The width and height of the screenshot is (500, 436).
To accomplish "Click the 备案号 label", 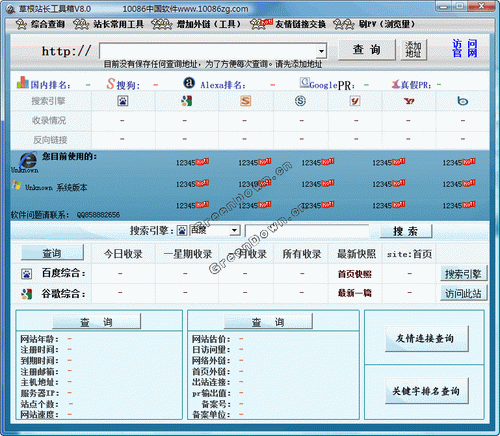I will click(216, 404).
